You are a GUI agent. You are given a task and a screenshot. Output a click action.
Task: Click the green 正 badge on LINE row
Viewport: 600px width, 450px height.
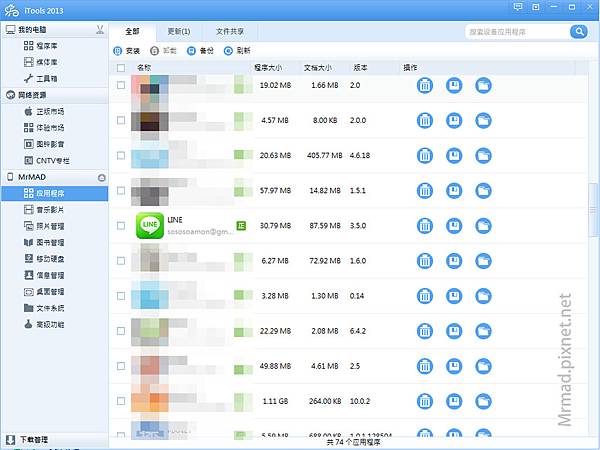tap(241, 226)
